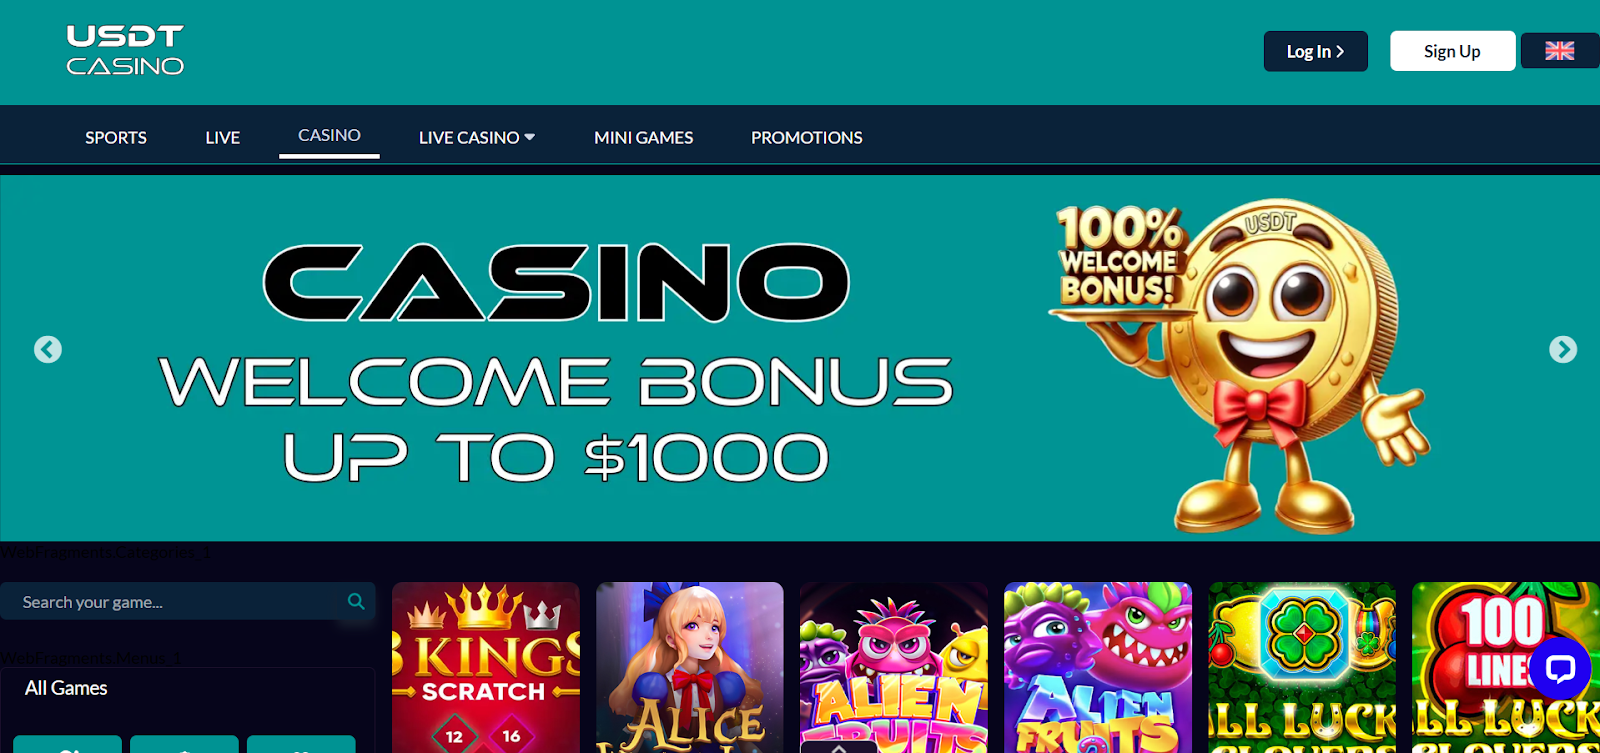Select the Live menu item
This screenshot has width=1600, height=753.
223,137
